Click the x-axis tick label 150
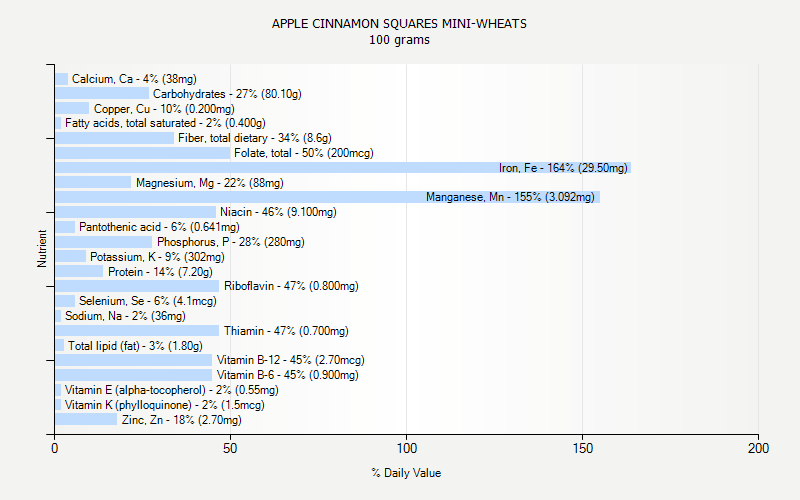 pyautogui.click(x=583, y=448)
